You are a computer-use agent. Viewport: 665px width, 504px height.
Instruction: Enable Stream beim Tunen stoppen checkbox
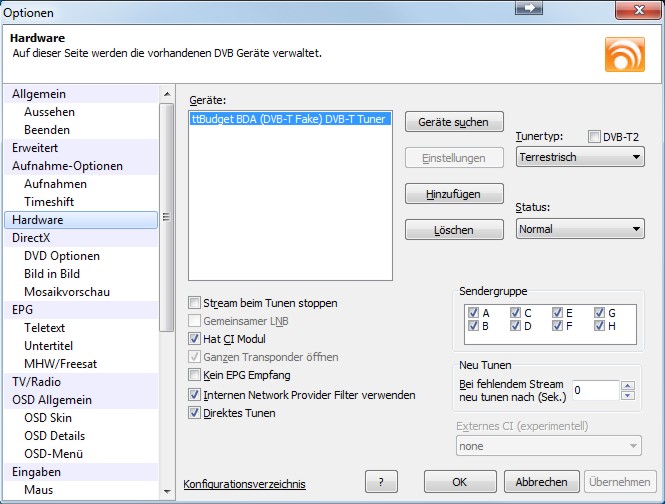pos(194,303)
